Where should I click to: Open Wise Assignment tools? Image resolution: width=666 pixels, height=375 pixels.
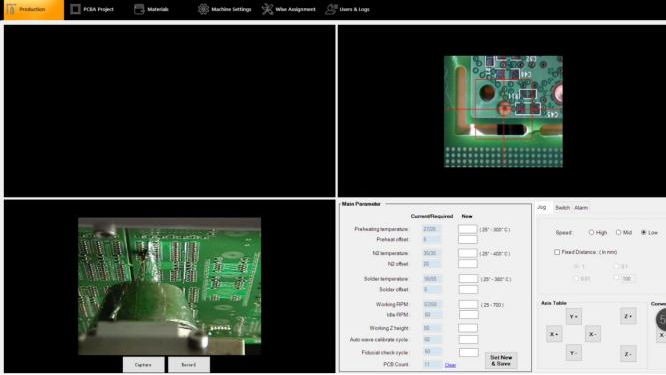[289, 9]
